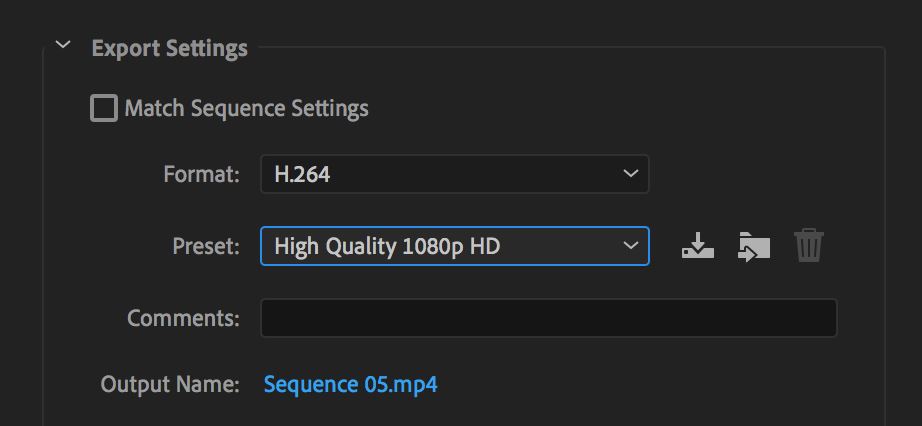Click the H.264 text in the Format box
922x426 pixels.
[302, 174]
